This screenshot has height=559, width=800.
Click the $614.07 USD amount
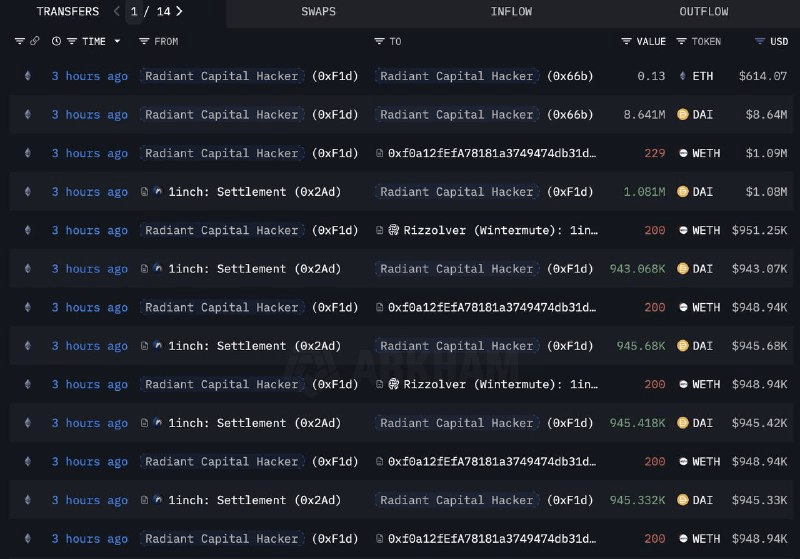(x=763, y=76)
